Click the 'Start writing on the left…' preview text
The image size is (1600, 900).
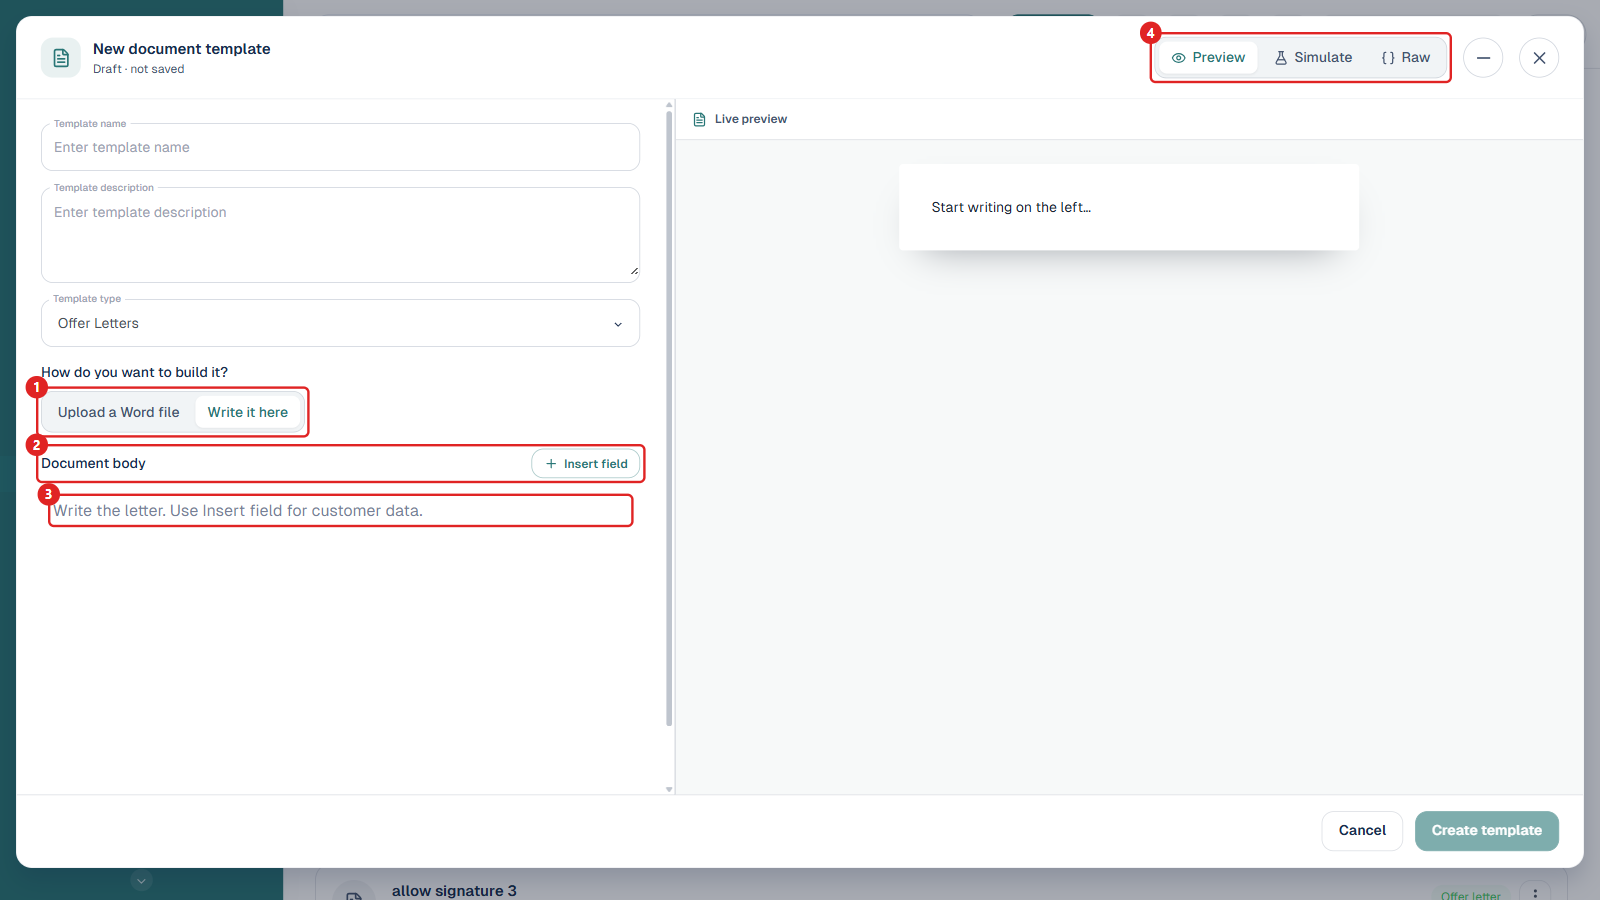[1011, 208]
